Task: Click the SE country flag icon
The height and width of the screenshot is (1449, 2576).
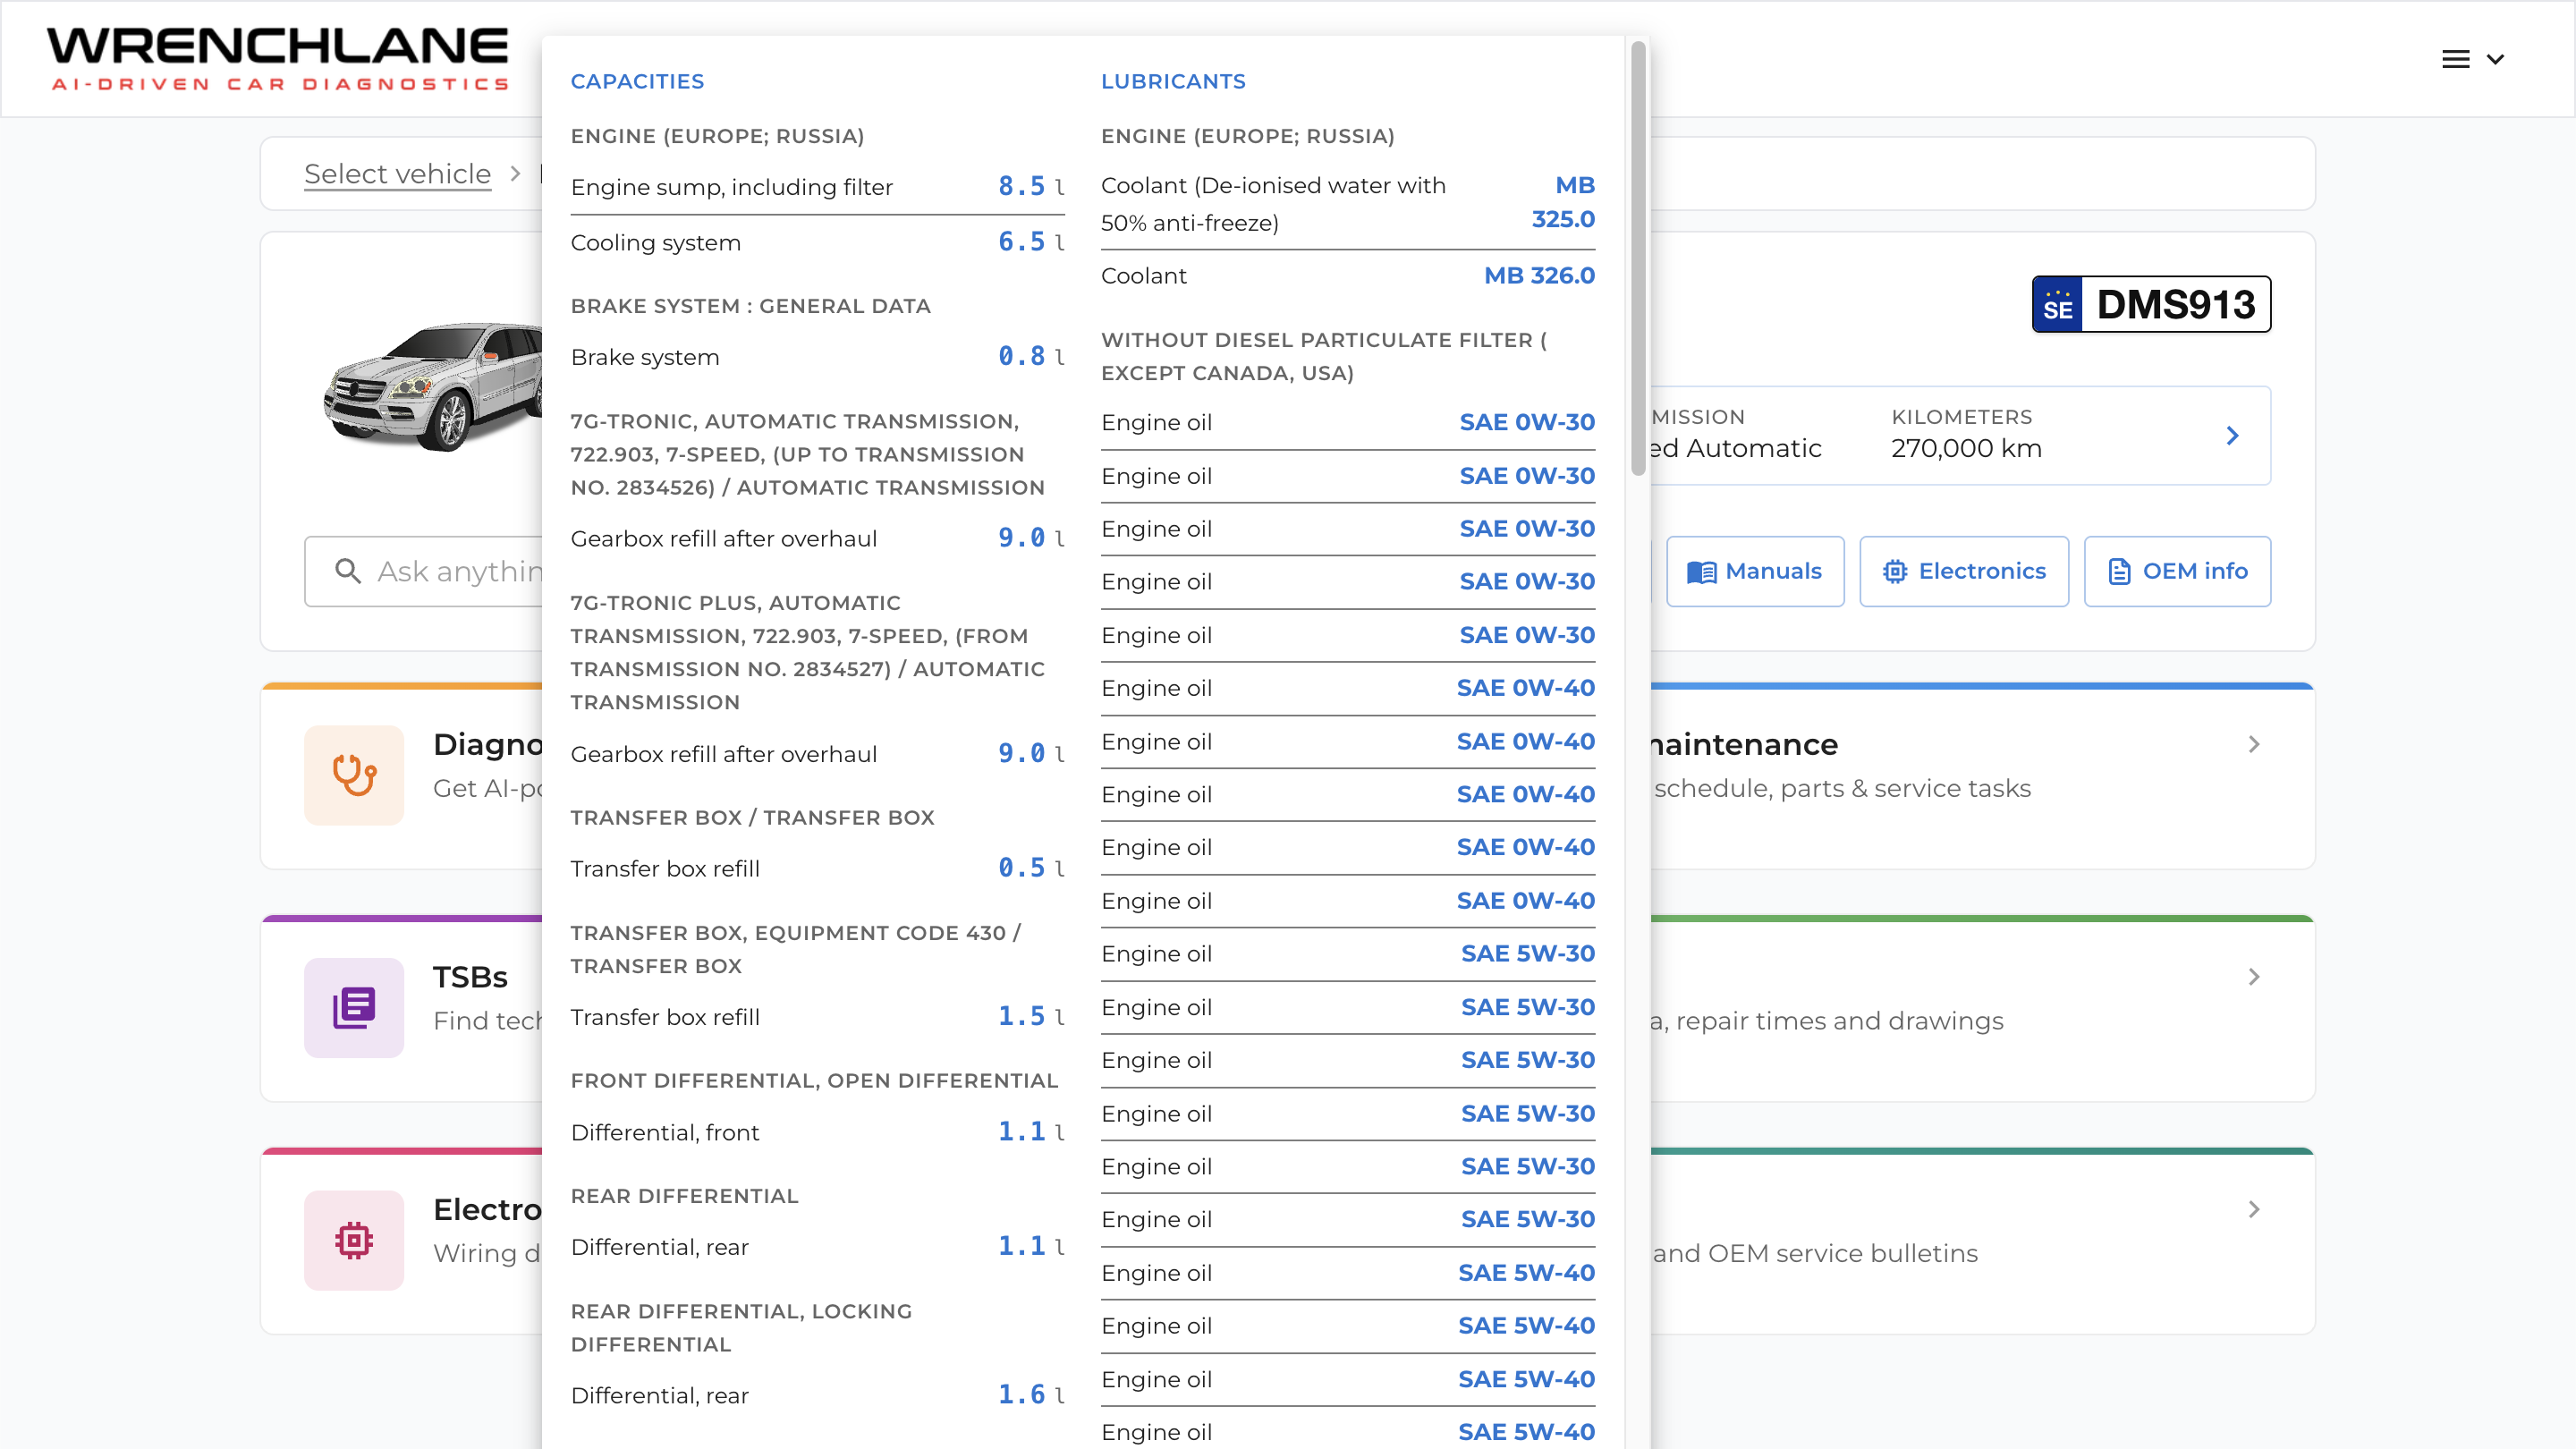Action: tap(2058, 304)
